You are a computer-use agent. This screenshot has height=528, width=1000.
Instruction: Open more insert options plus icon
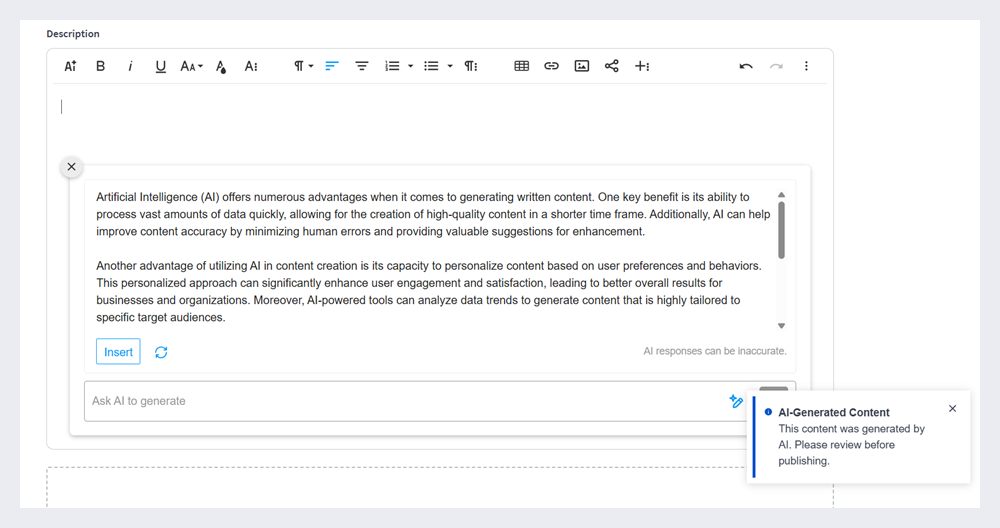coord(642,66)
